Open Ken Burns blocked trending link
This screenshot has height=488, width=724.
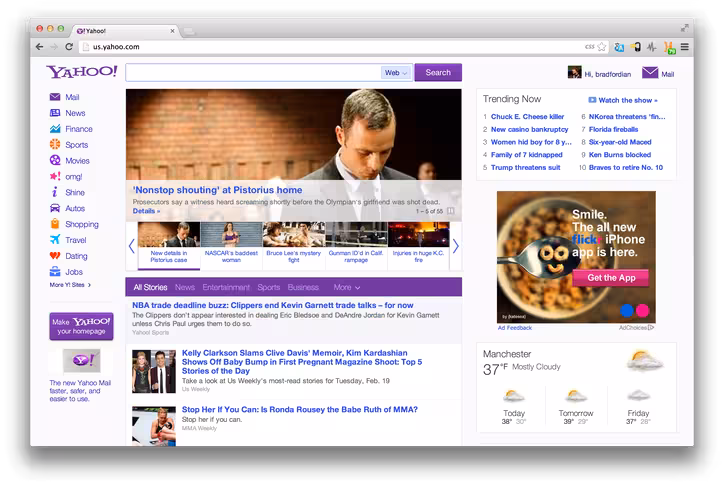coord(620,155)
